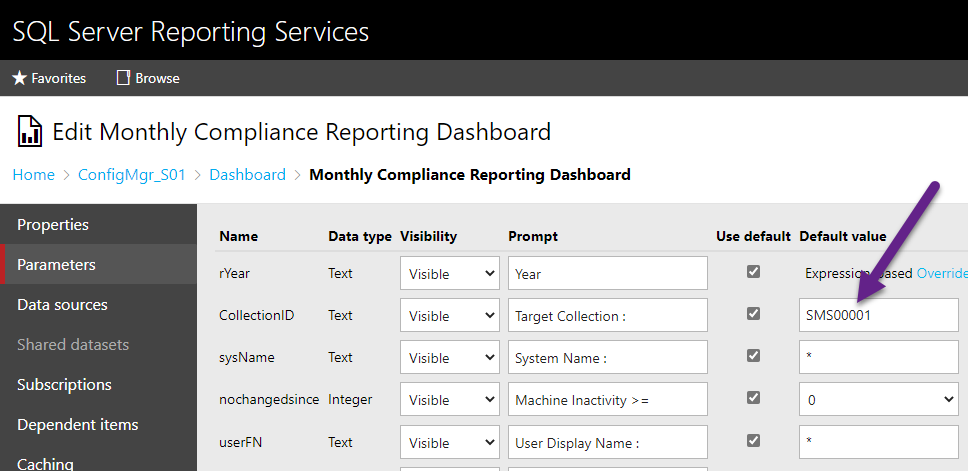Image resolution: width=968 pixels, height=471 pixels.
Task: Click the Integer data type cell
Action: (x=350, y=399)
